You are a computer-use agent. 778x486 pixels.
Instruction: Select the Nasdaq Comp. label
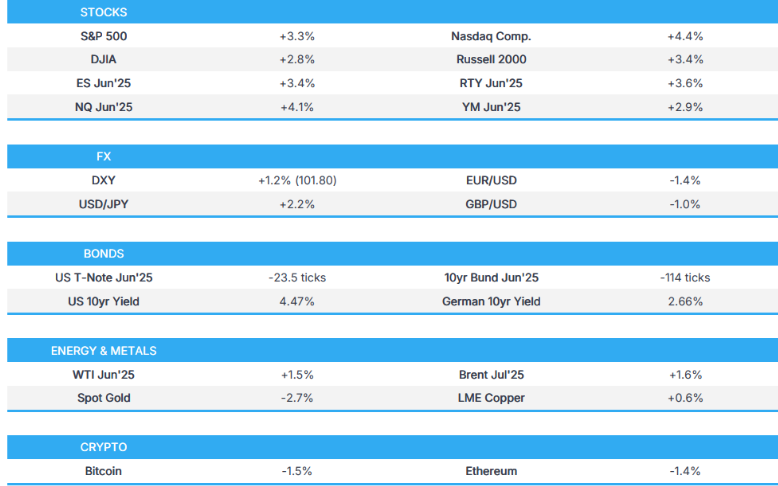[x=491, y=36]
